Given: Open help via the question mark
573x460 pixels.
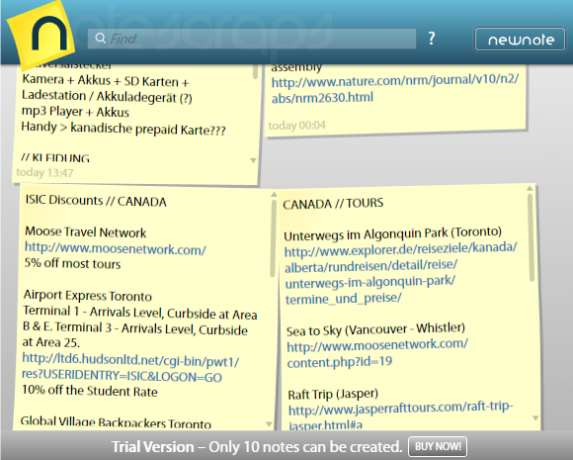Looking at the screenshot, I should (432, 38).
